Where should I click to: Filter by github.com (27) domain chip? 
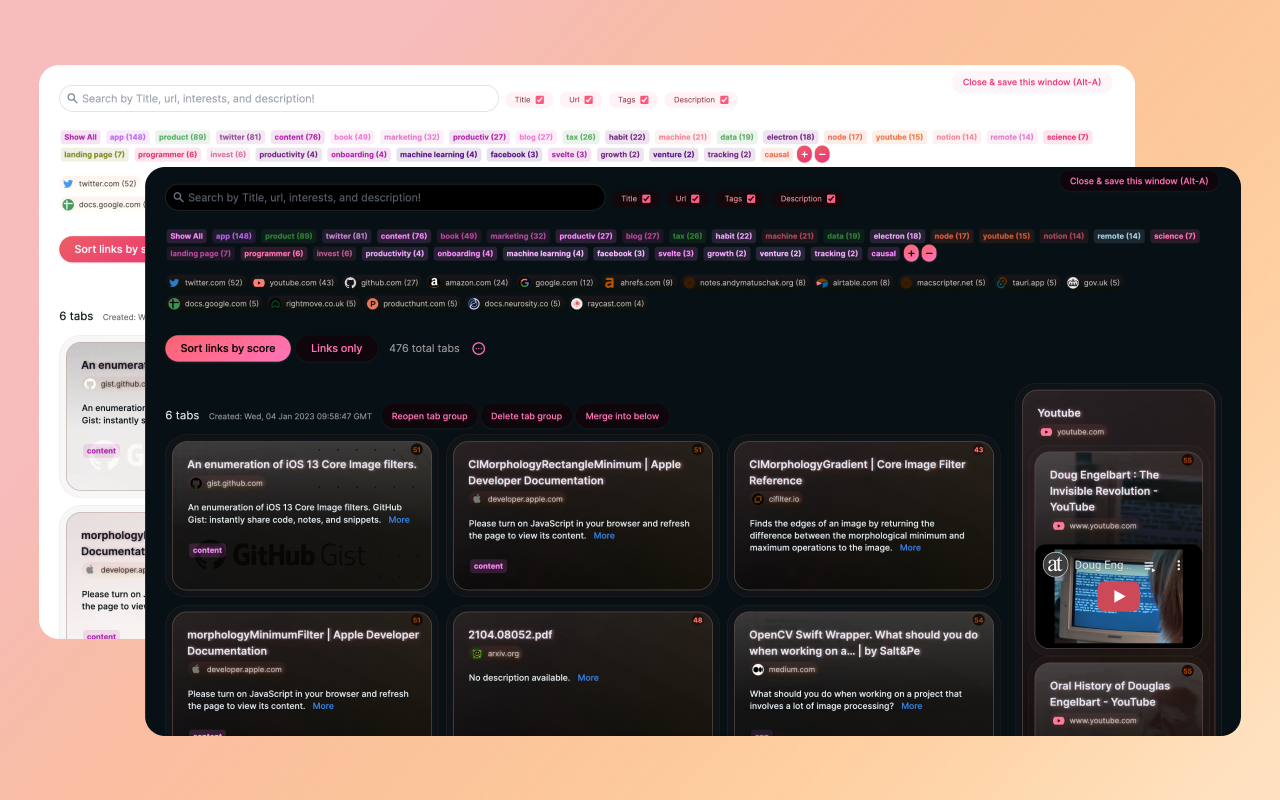pos(381,283)
